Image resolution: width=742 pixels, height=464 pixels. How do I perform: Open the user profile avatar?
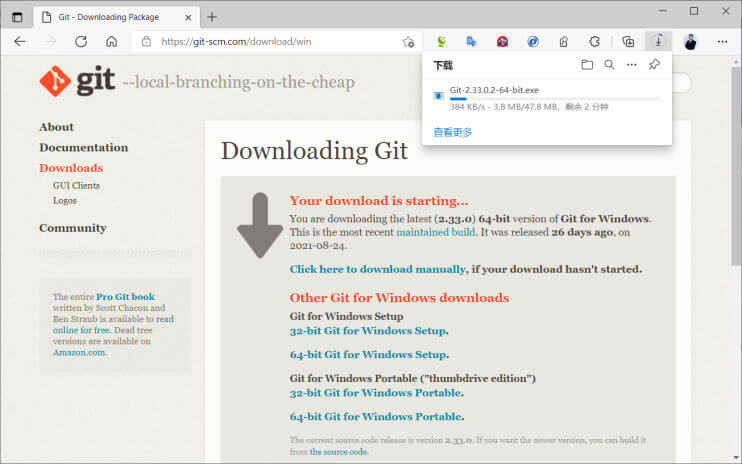690,42
